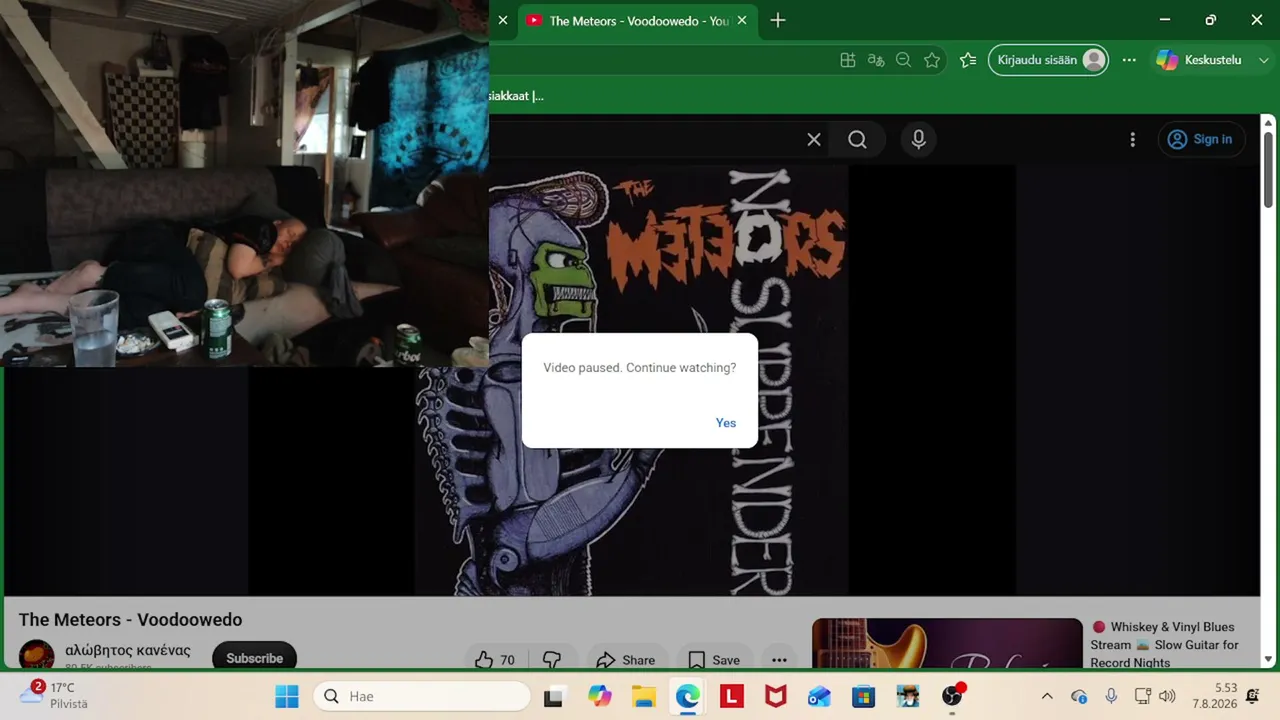Click the scrollbar down arrow
Viewport: 1280px width, 720px height.
tap(1268, 658)
